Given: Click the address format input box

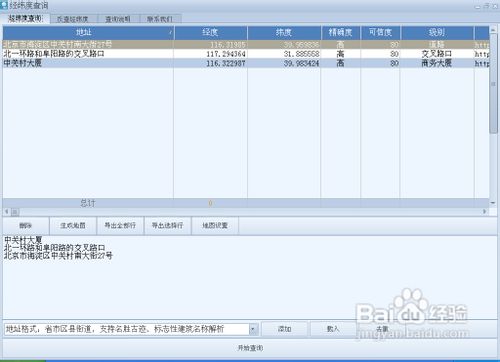Looking at the screenshot, I should (x=127, y=329).
